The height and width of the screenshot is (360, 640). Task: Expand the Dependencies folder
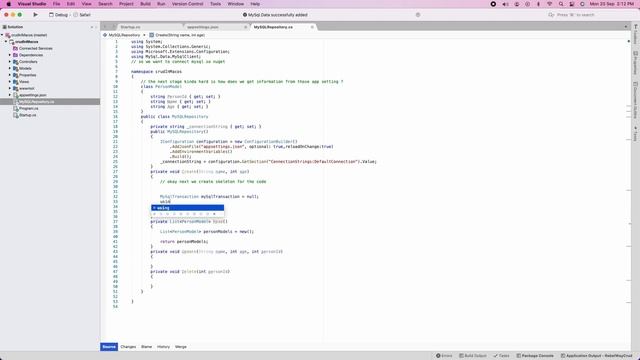[x=10, y=55]
